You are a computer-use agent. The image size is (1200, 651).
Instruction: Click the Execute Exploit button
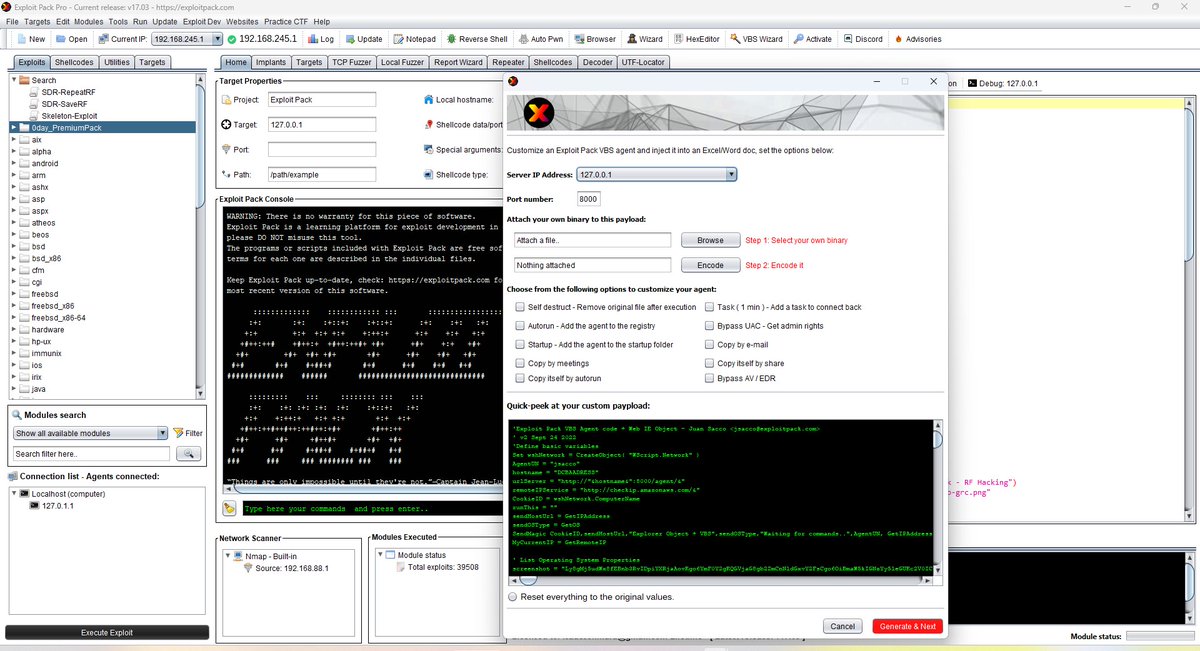pyautogui.click(x=107, y=633)
